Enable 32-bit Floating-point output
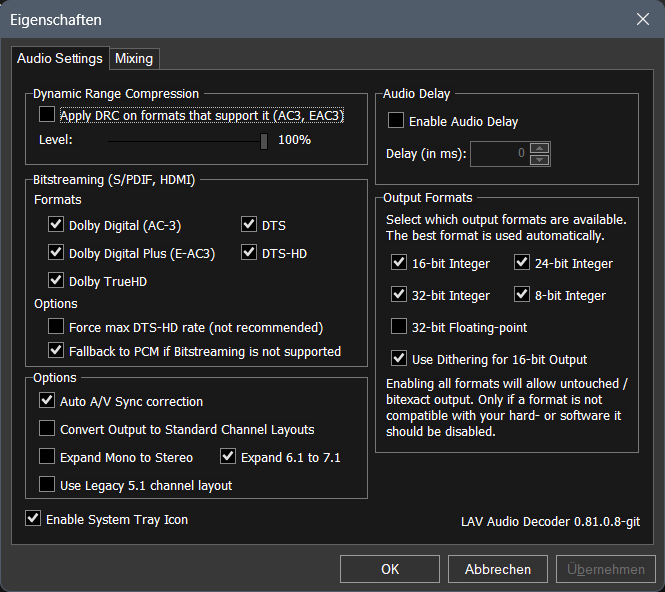Viewport: 665px width, 592px height. pos(399,327)
